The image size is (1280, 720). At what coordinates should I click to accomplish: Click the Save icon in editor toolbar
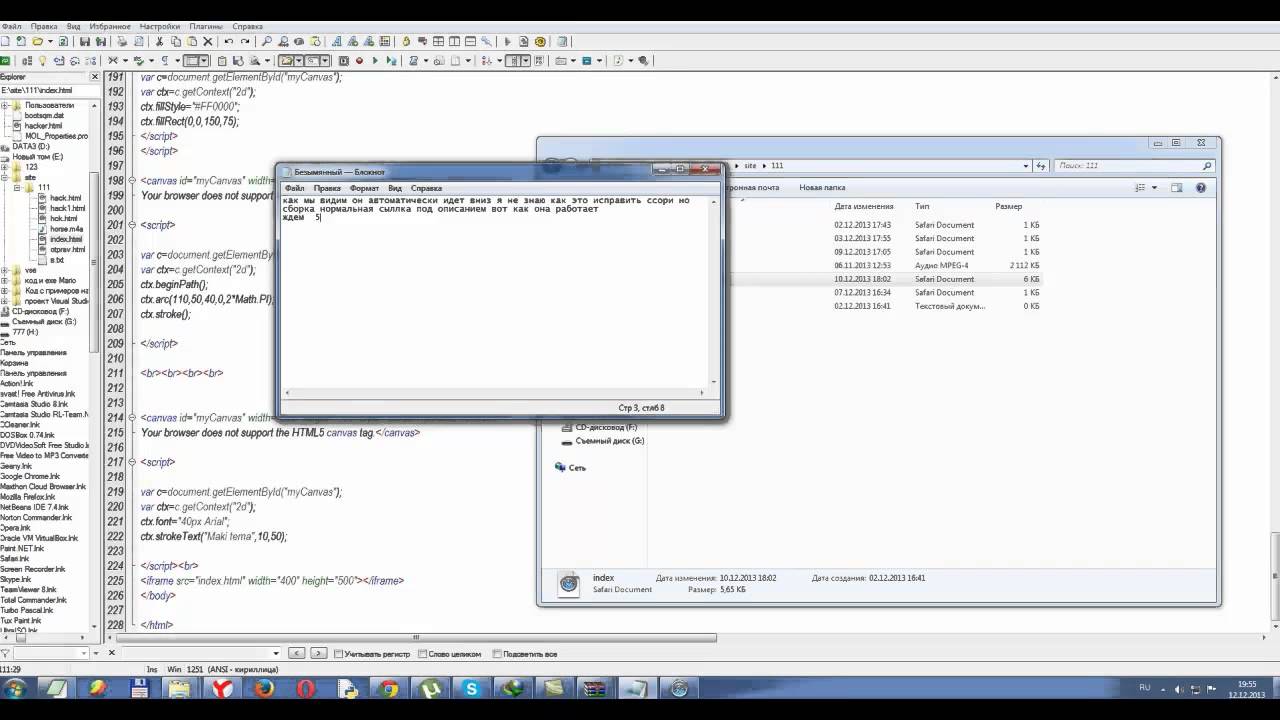click(x=85, y=42)
